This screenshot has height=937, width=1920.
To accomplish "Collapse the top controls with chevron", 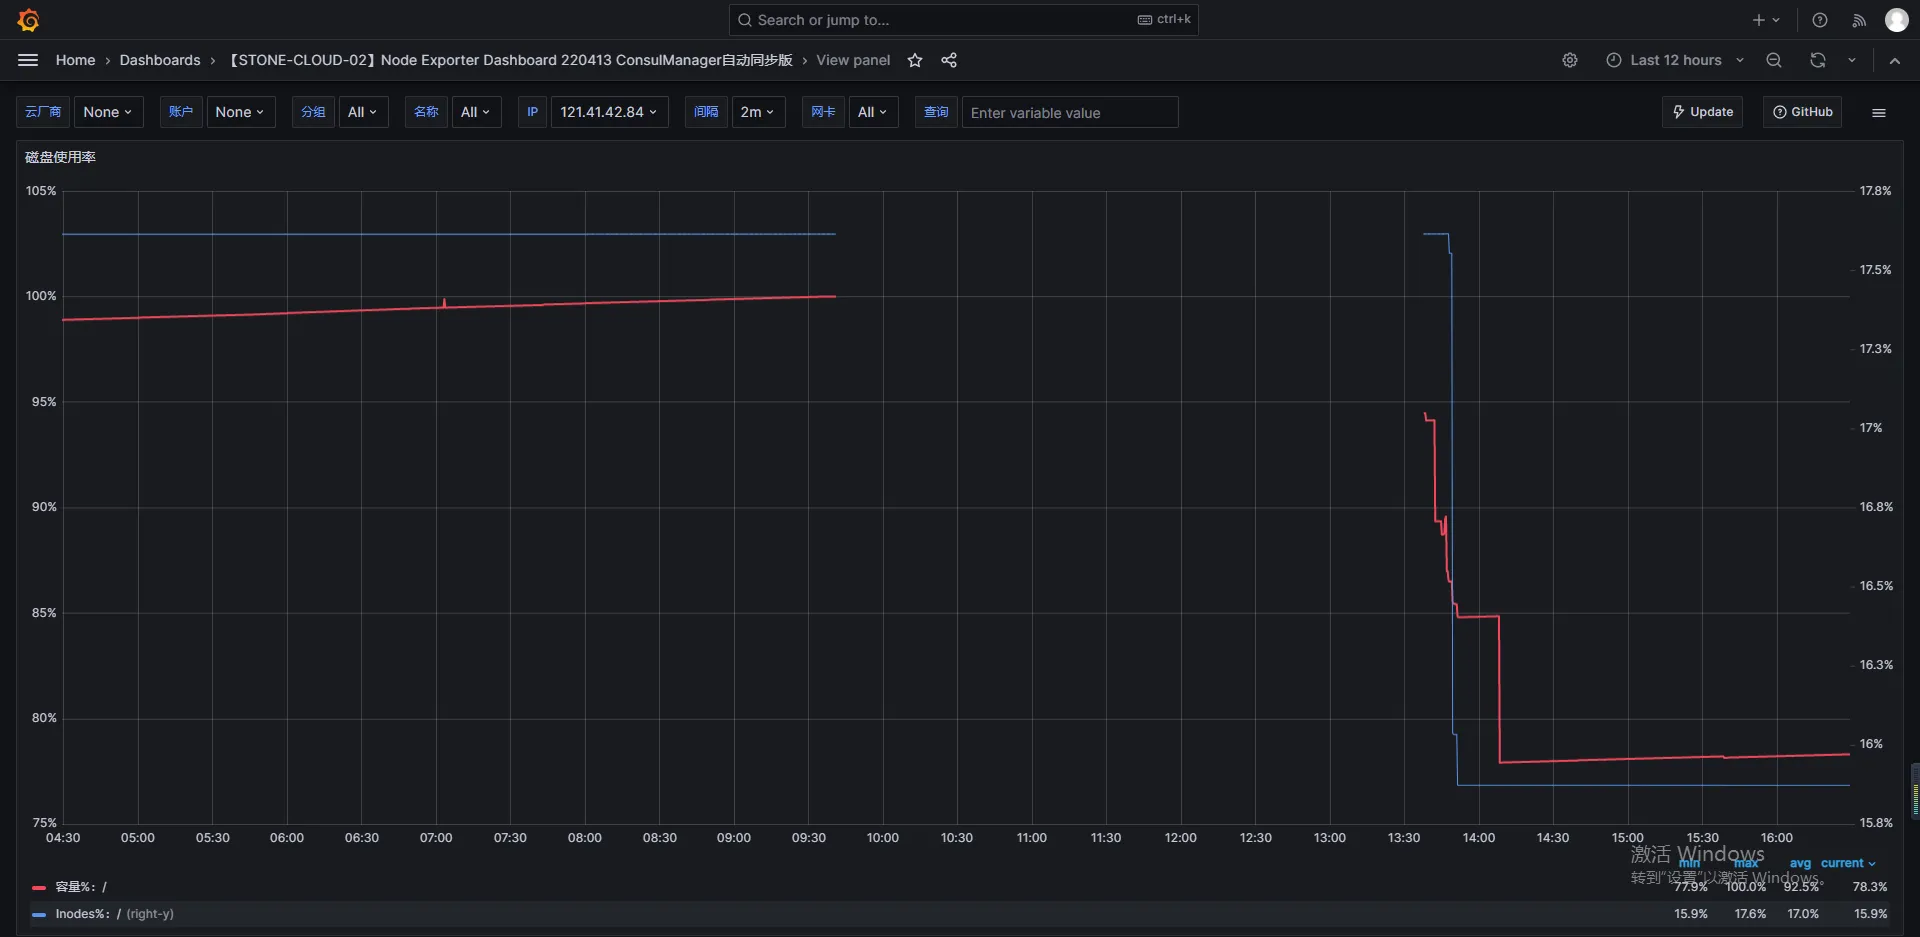I will 1894,60.
